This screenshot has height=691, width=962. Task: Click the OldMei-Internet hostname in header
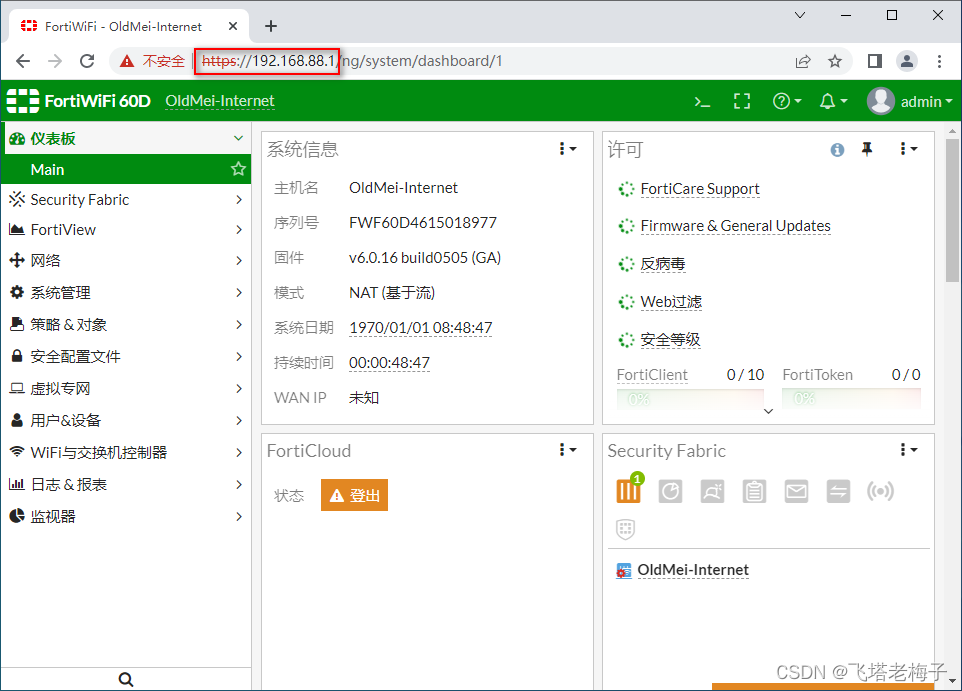click(x=220, y=101)
